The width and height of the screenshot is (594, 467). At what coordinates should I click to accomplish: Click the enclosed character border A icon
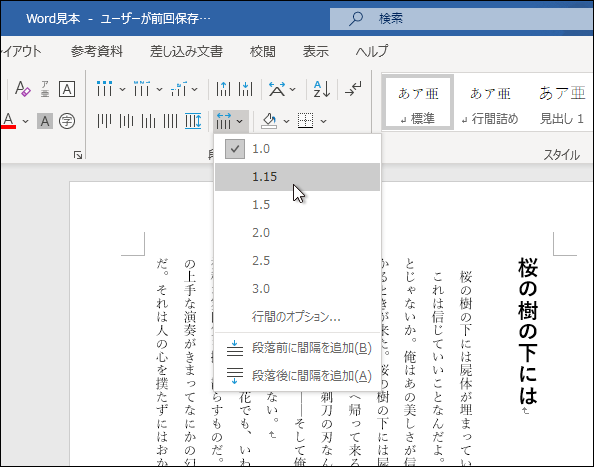(67, 89)
